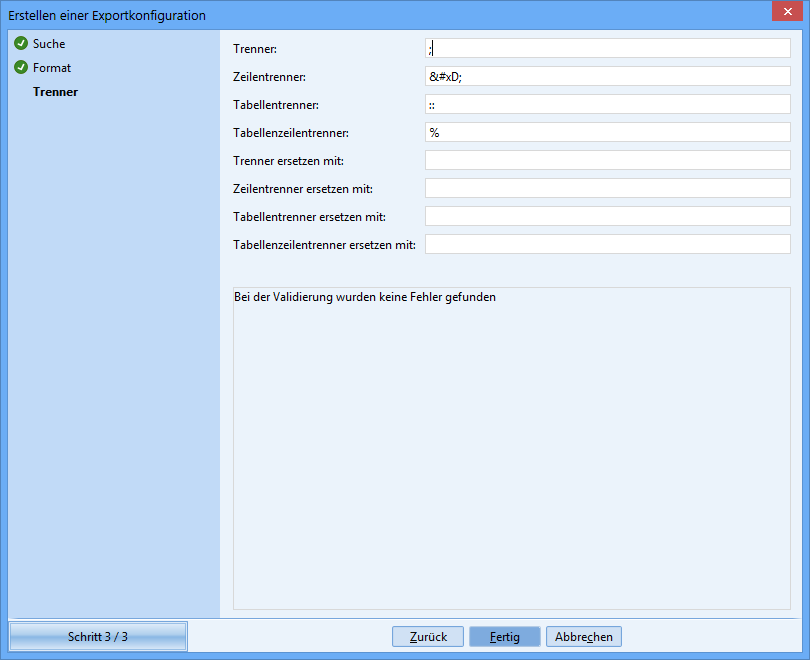
Task: Click into the Zeilentrenner text field
Action: coord(607,76)
